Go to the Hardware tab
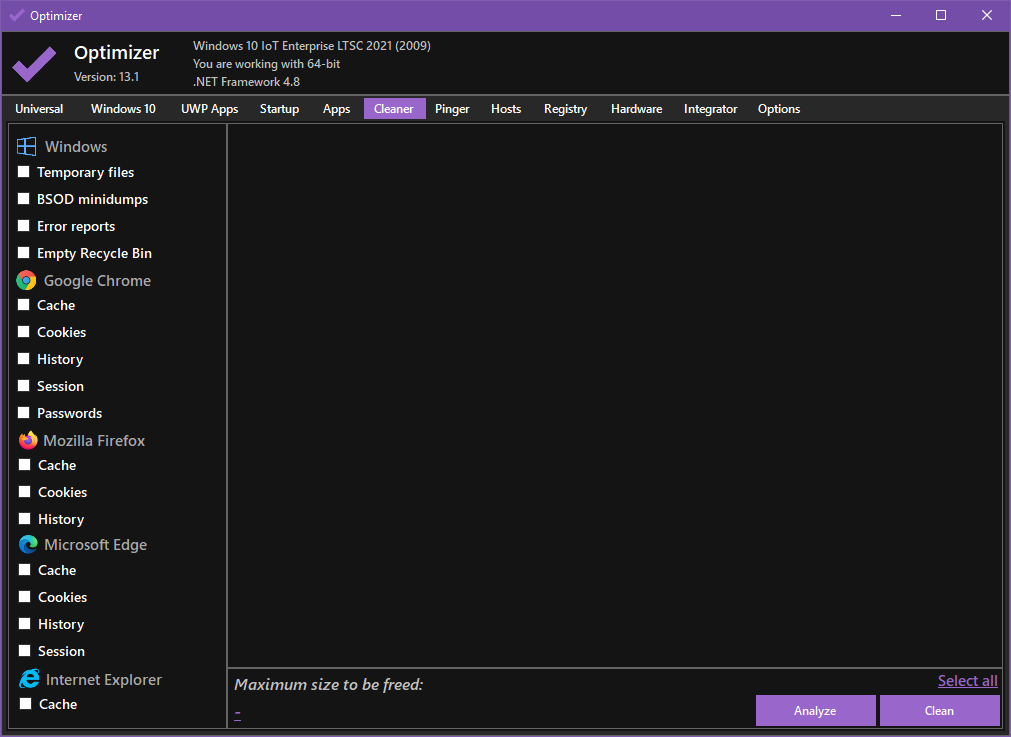The image size is (1011, 737). pyautogui.click(x=636, y=109)
